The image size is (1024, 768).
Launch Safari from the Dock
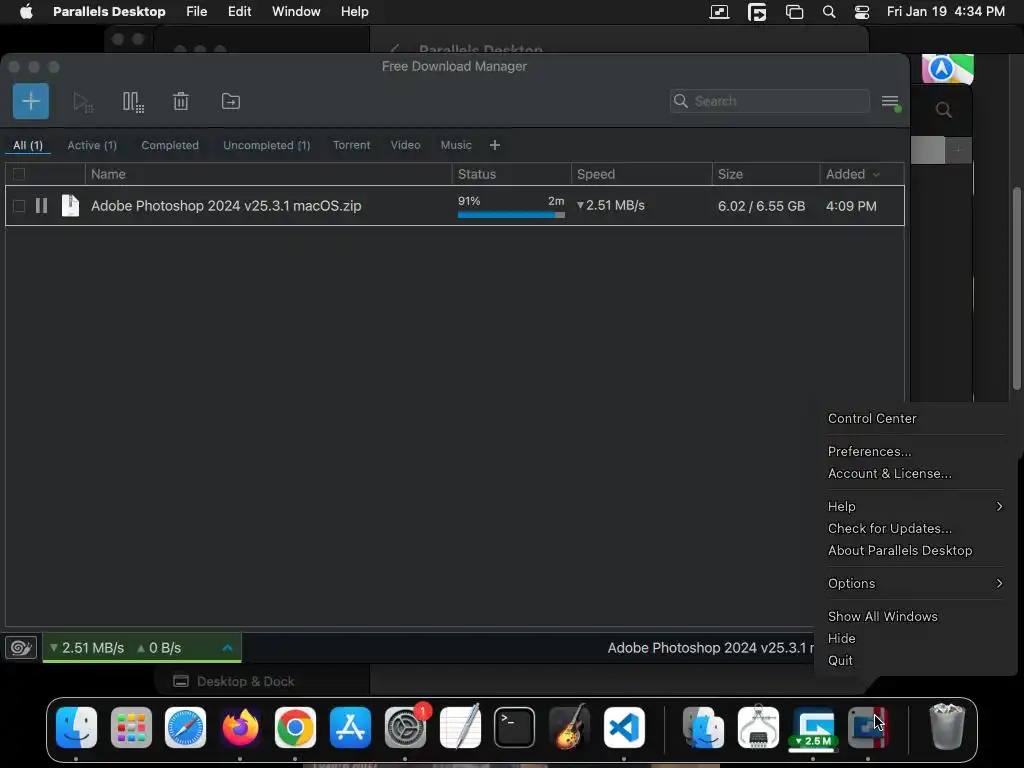(185, 727)
